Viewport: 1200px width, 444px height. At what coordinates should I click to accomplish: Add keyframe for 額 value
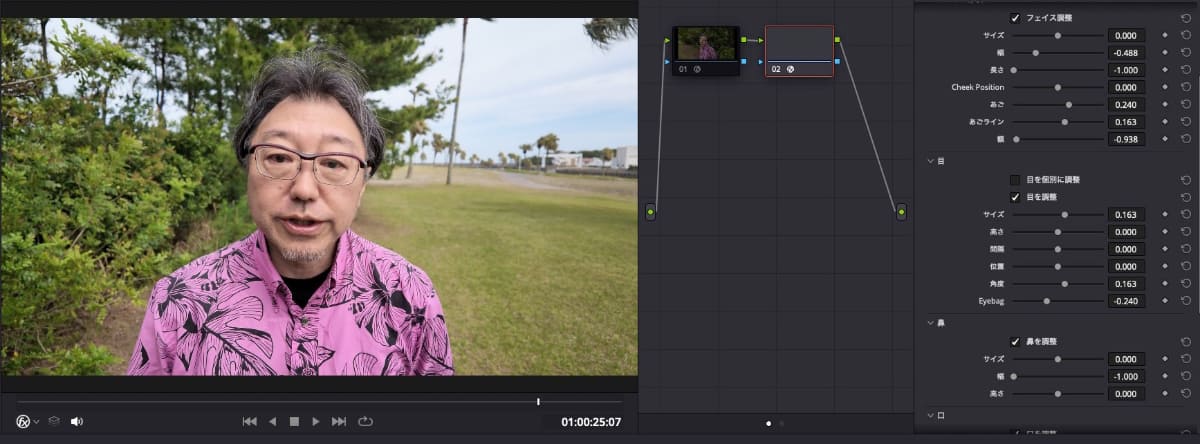pos(1164,139)
